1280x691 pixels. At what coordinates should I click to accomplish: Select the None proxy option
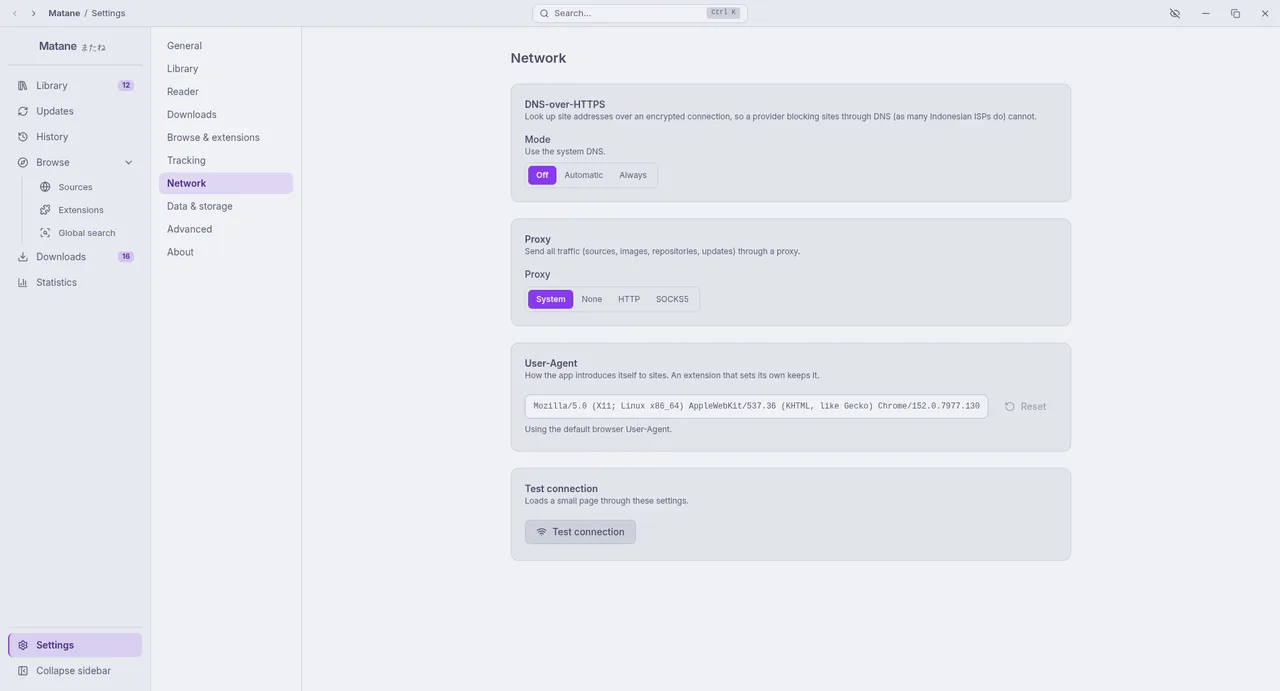click(592, 299)
